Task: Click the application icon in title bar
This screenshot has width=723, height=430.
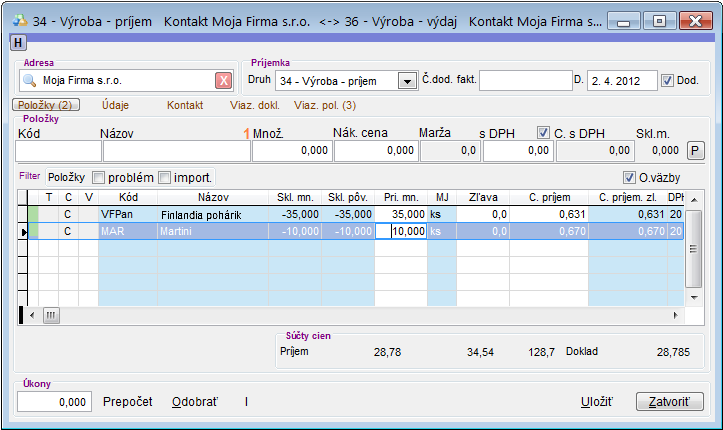Action: [17, 19]
